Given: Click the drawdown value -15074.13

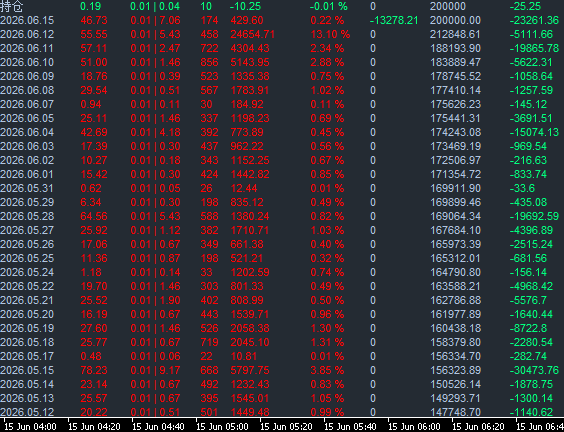Looking at the screenshot, I should (x=534, y=133).
